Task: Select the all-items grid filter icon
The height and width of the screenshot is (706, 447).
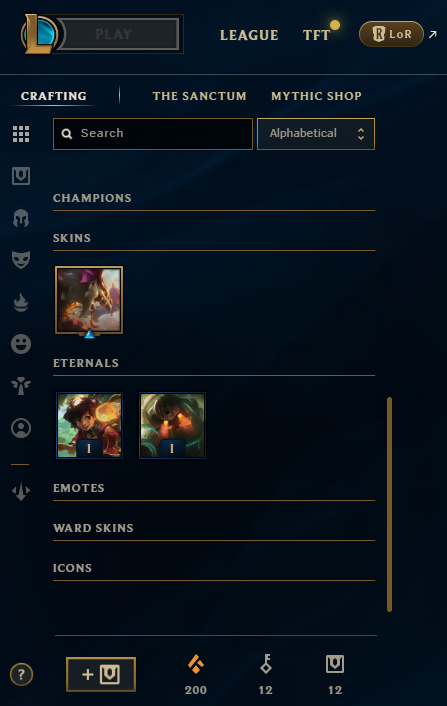Action: coord(21,134)
